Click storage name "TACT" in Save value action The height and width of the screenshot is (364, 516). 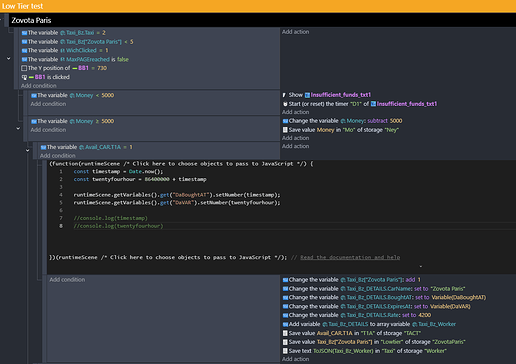[x=412, y=333]
